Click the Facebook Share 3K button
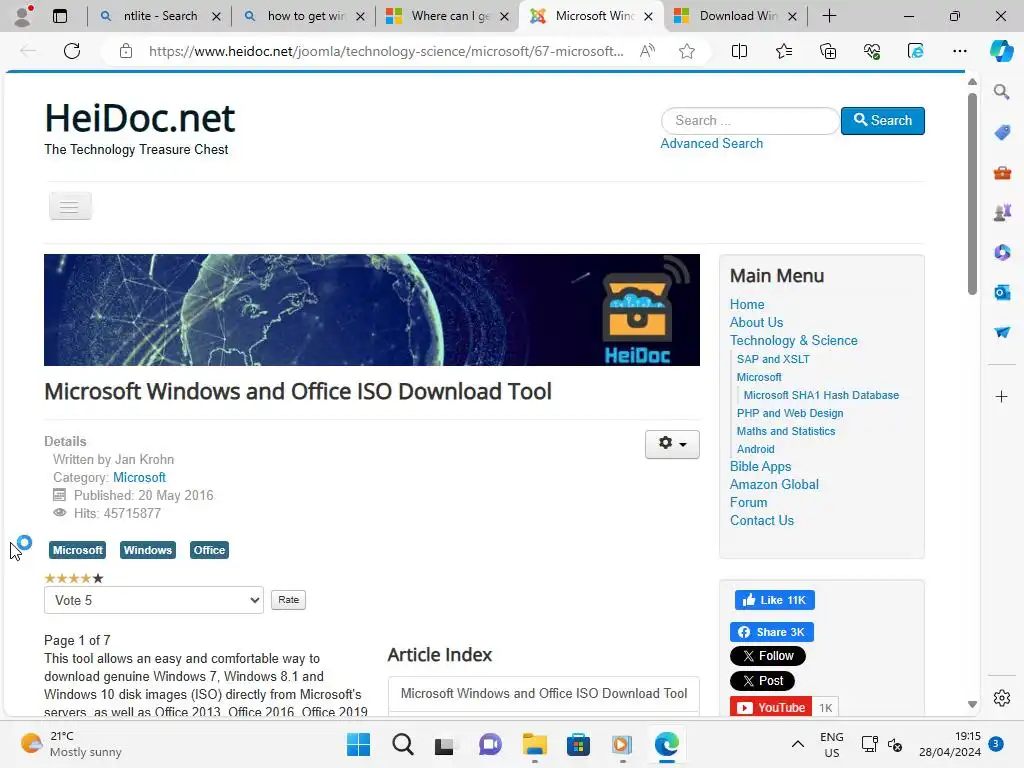The width and height of the screenshot is (1024, 768). pos(772,632)
